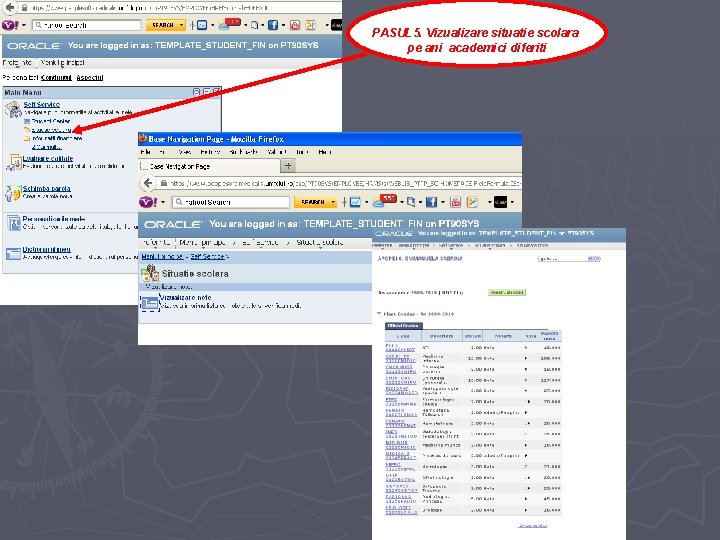Open the SEARCH button dropdown arrow in the Firefox window
Viewport: 720px width, 540px height.
[333, 202]
